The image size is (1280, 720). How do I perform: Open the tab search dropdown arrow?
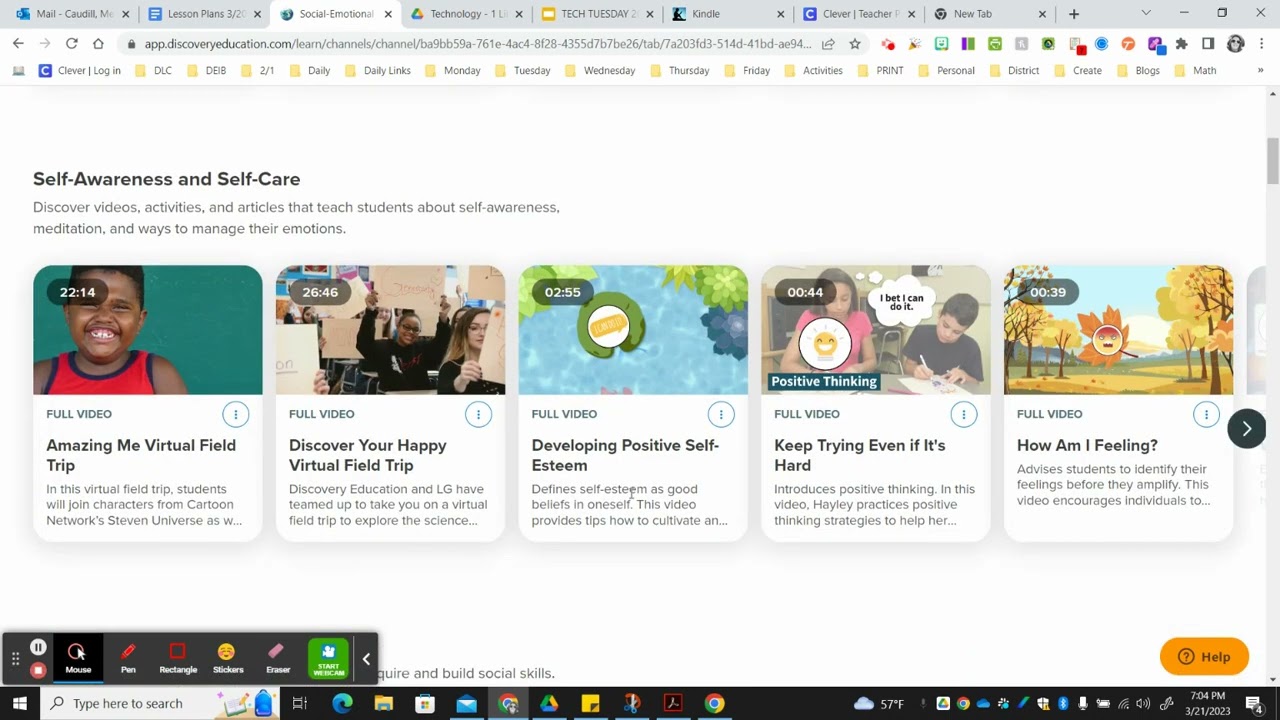[x=1146, y=14]
